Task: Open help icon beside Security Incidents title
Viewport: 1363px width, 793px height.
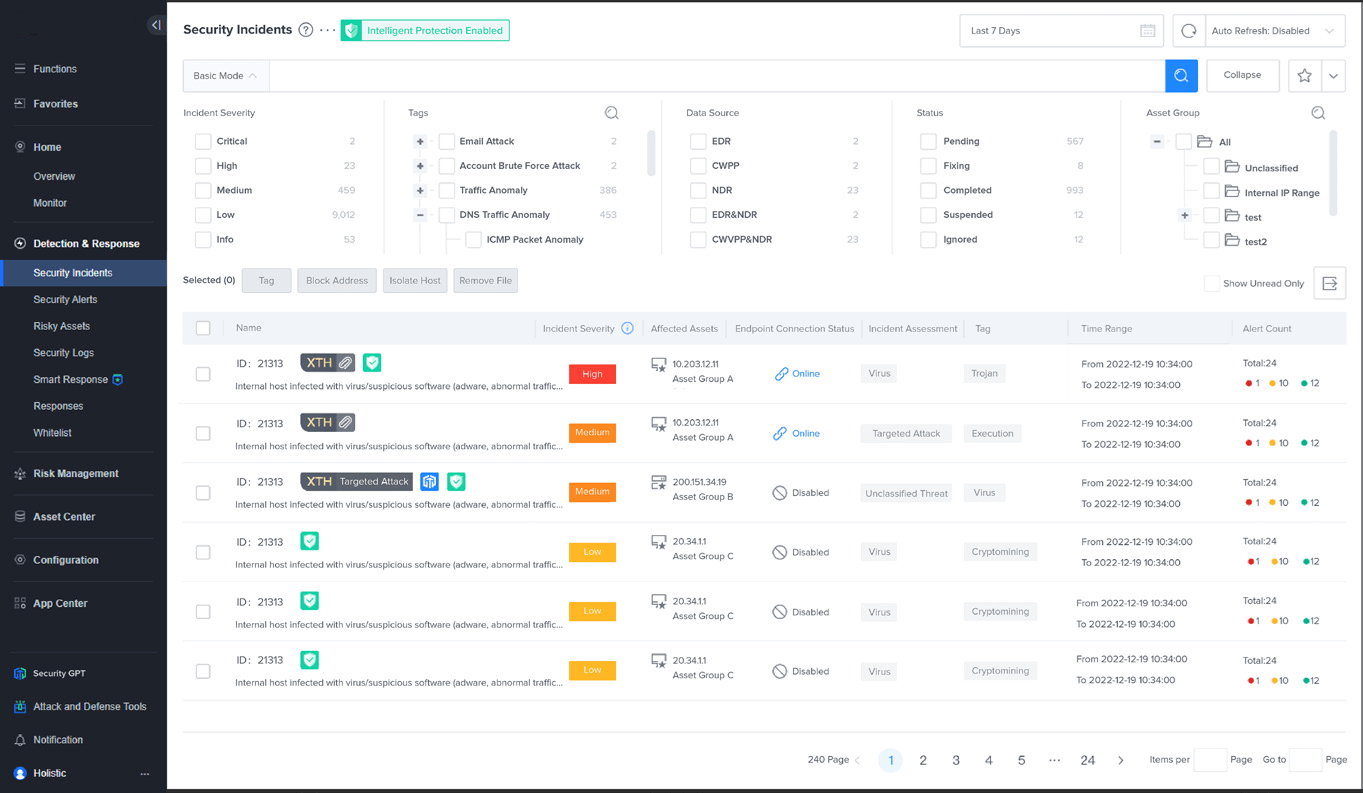Action: coord(306,30)
